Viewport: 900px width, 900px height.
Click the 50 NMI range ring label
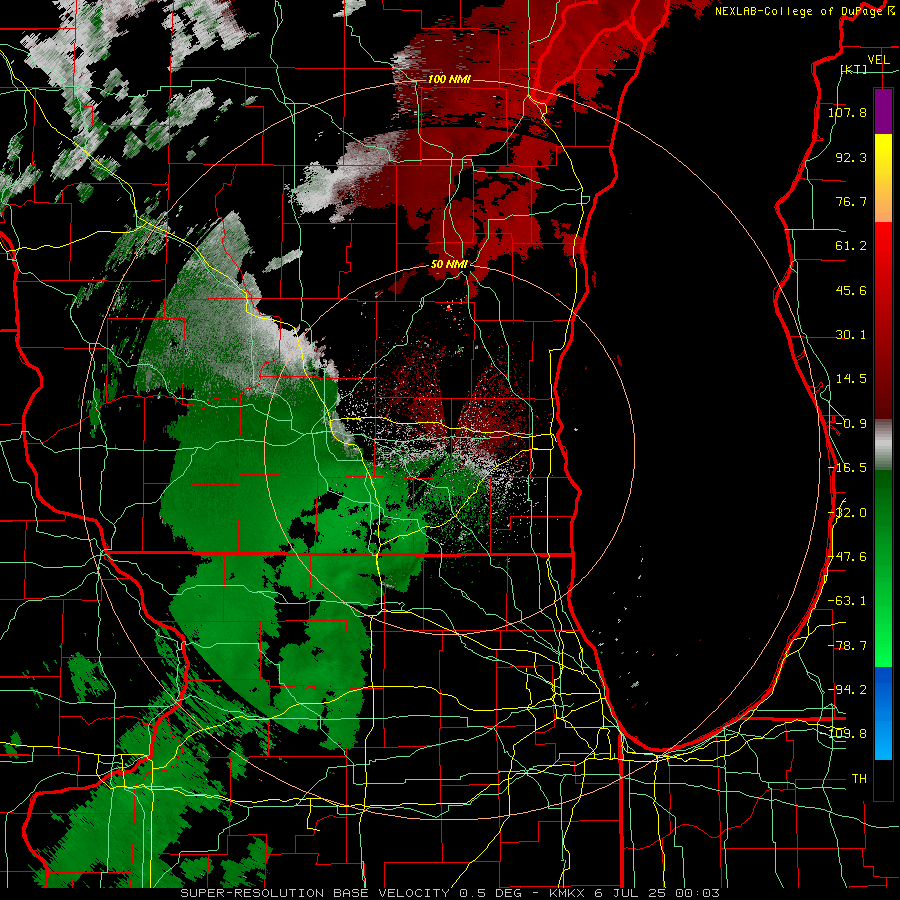tap(449, 265)
